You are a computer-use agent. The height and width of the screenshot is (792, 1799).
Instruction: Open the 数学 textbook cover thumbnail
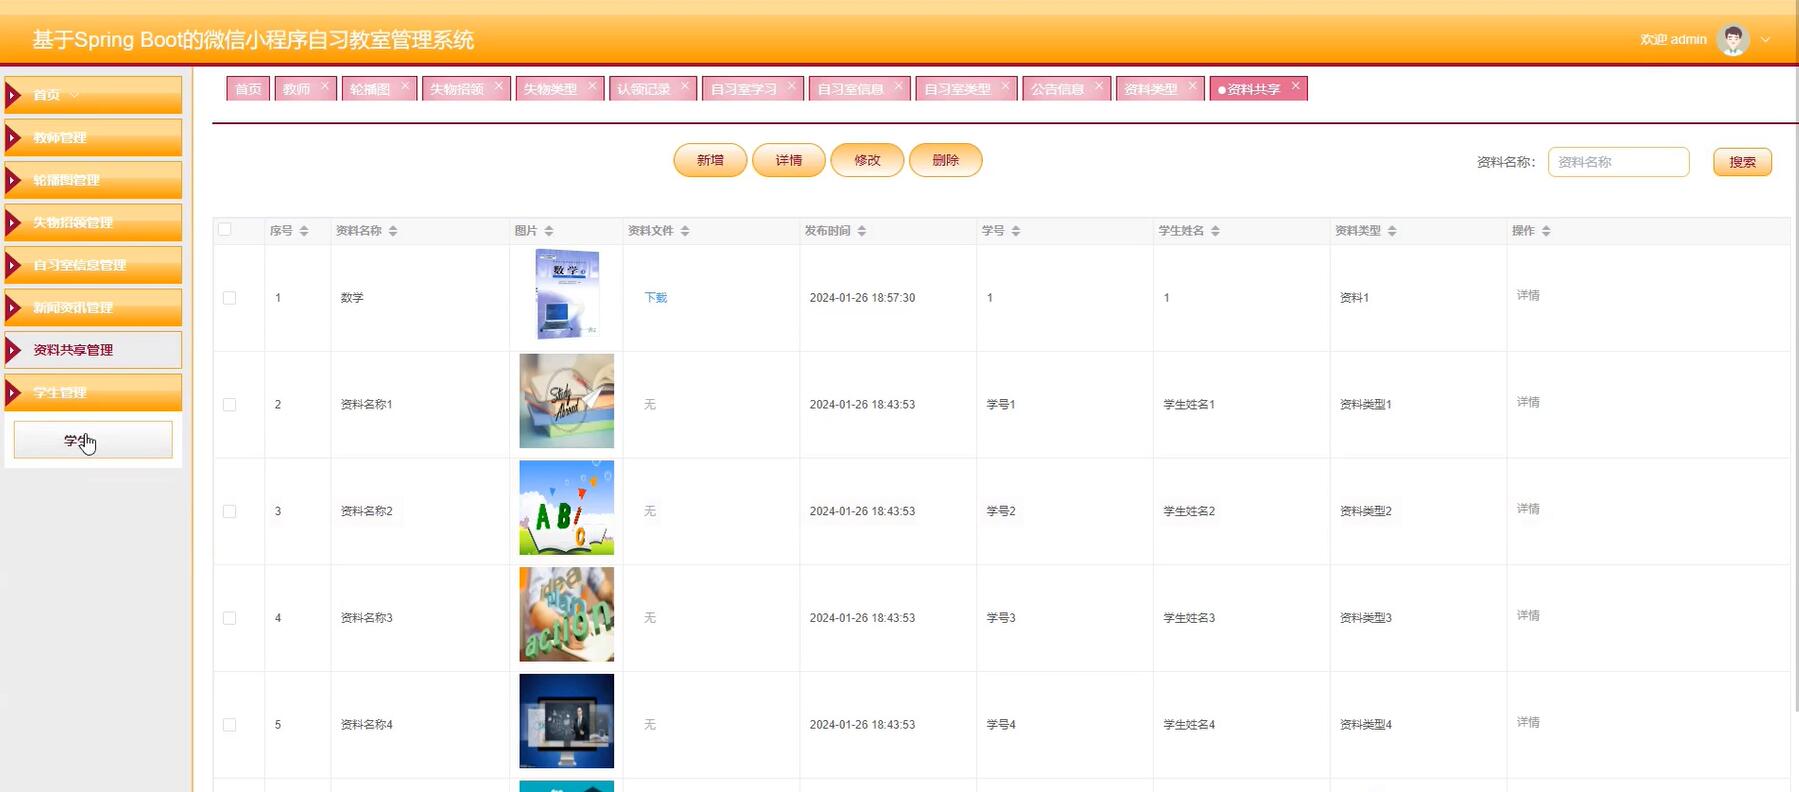pyautogui.click(x=567, y=295)
